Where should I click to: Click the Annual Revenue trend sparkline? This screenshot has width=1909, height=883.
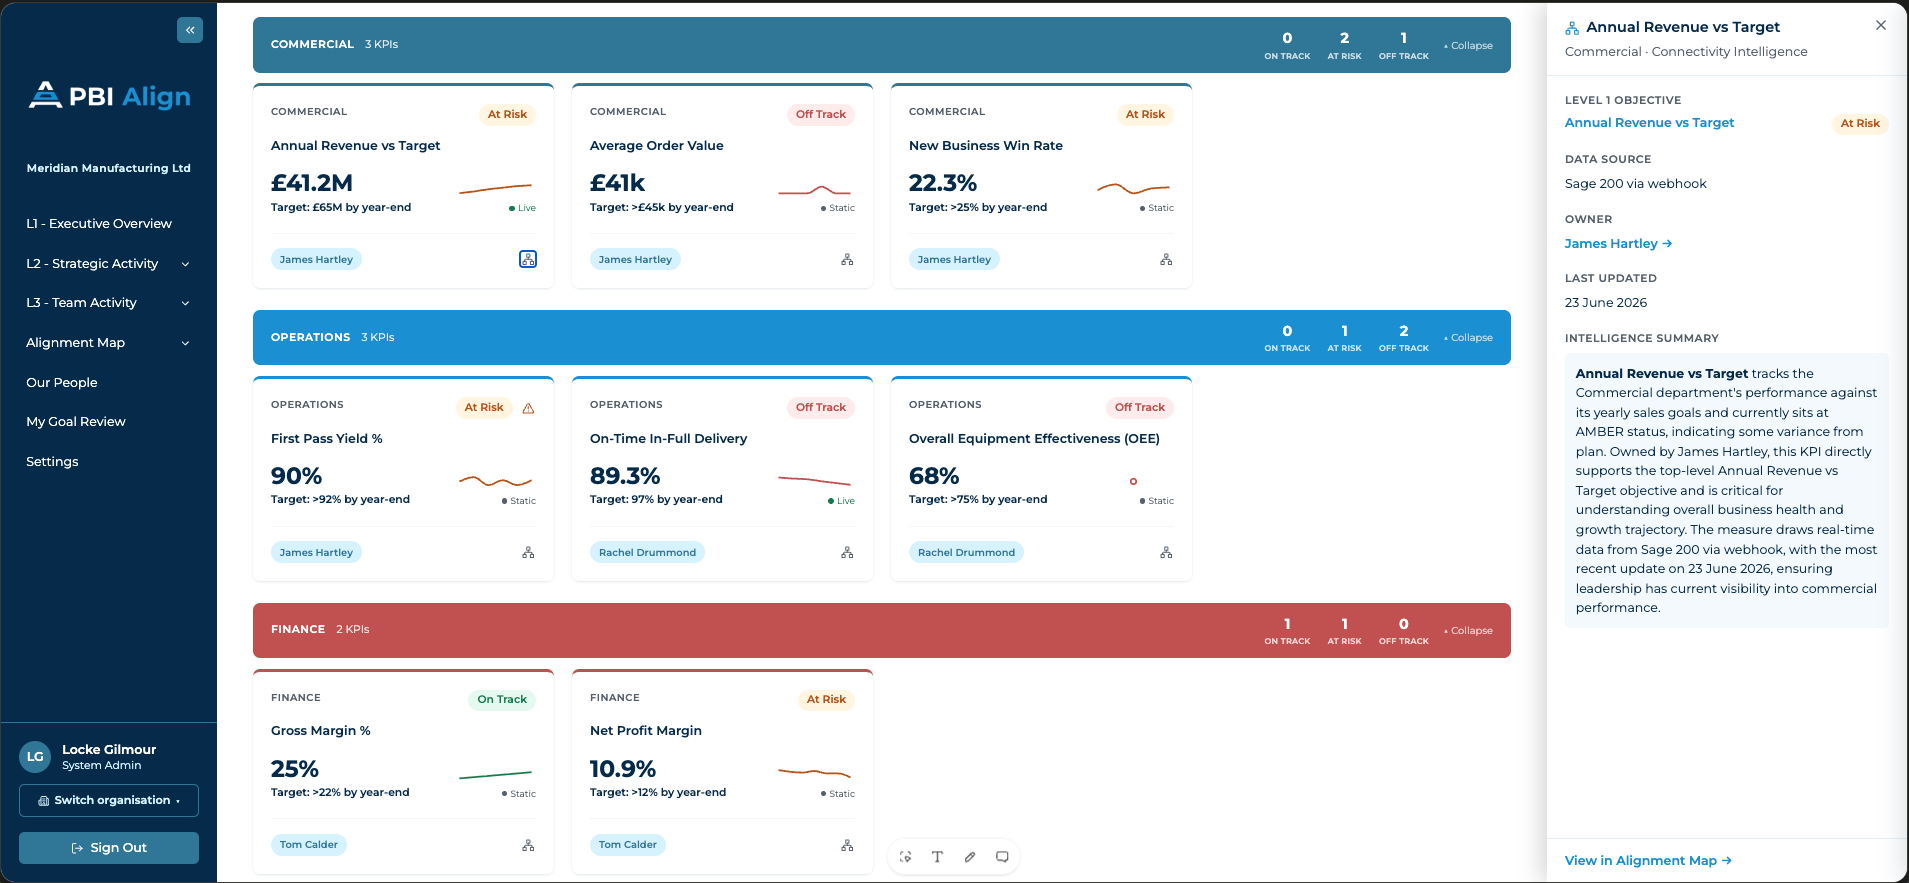coord(495,188)
